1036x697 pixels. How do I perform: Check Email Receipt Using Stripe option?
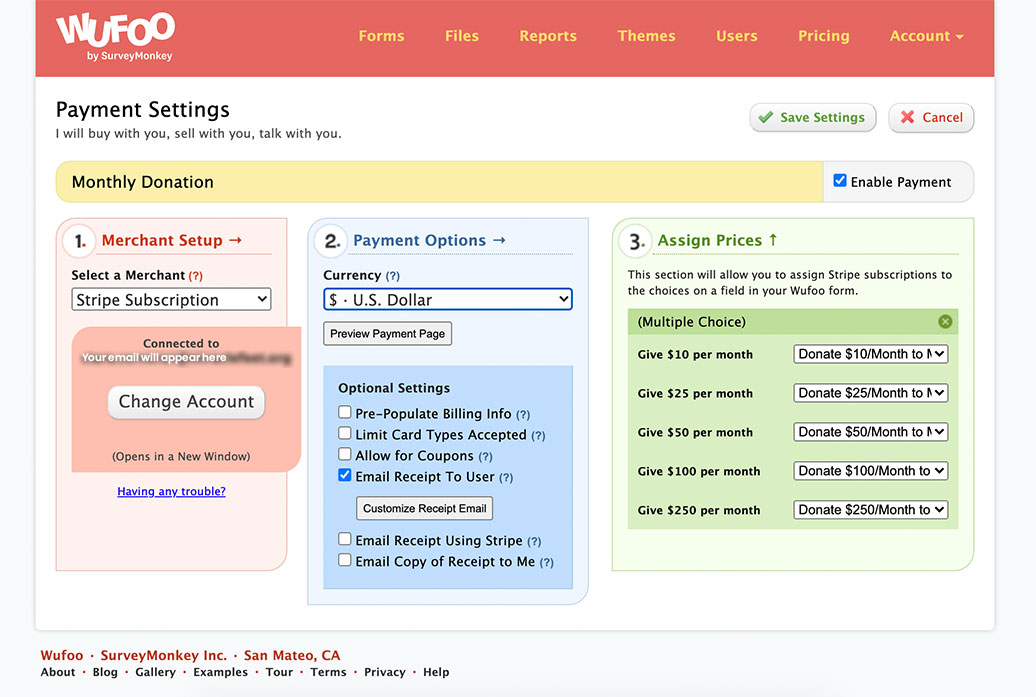344,539
